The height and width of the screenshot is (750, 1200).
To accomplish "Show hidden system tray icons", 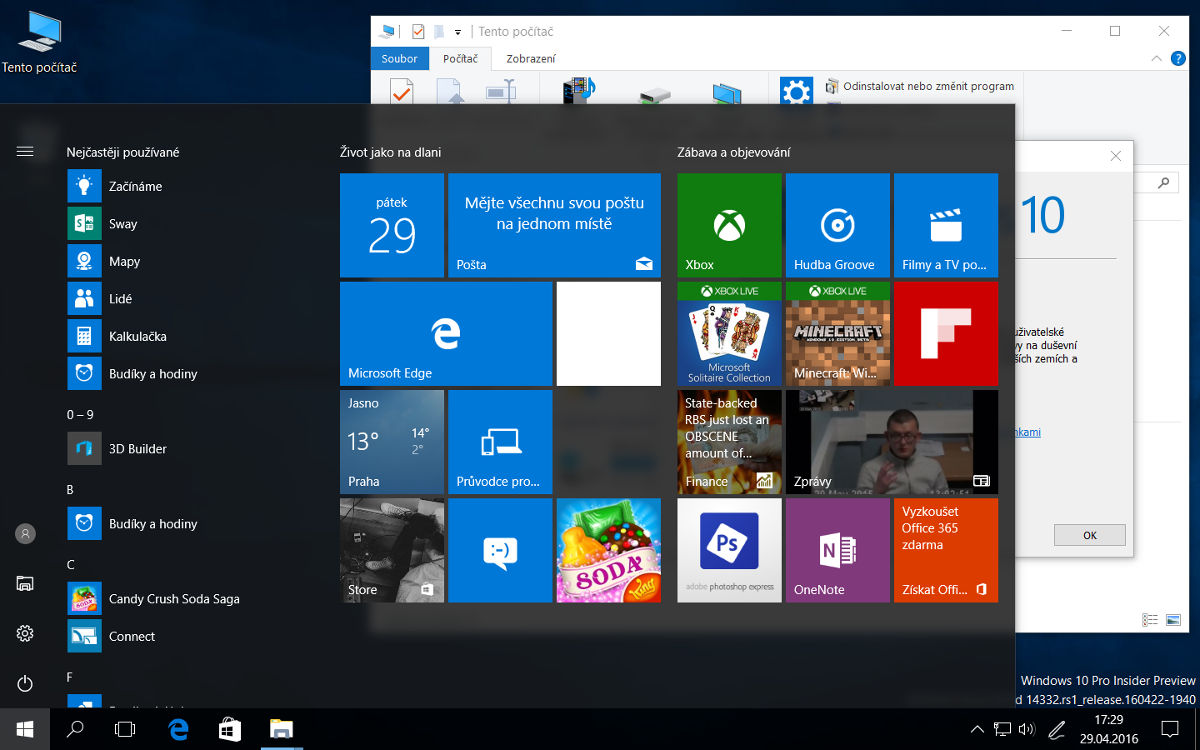I will (x=978, y=729).
